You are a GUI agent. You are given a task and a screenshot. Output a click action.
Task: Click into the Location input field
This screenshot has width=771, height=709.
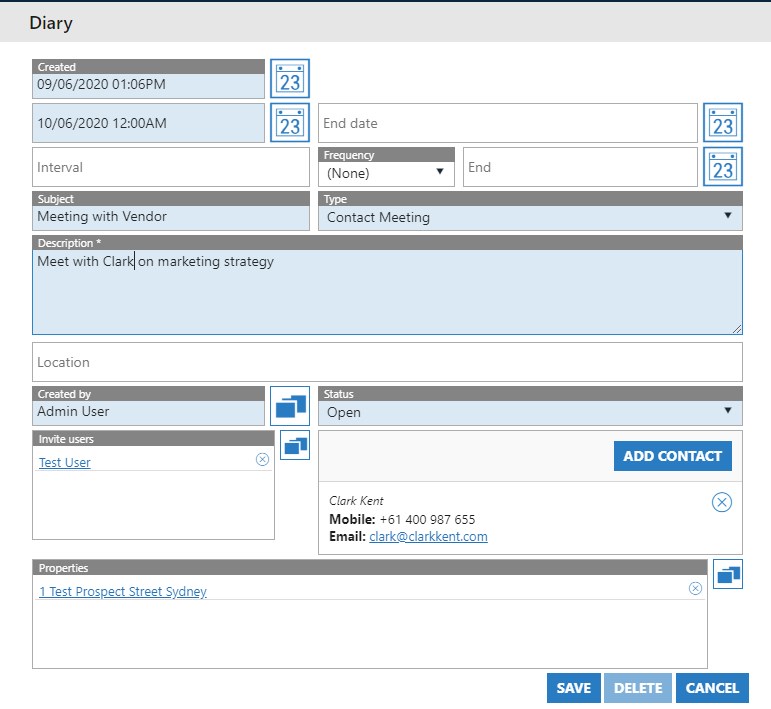pyautogui.click(x=387, y=362)
